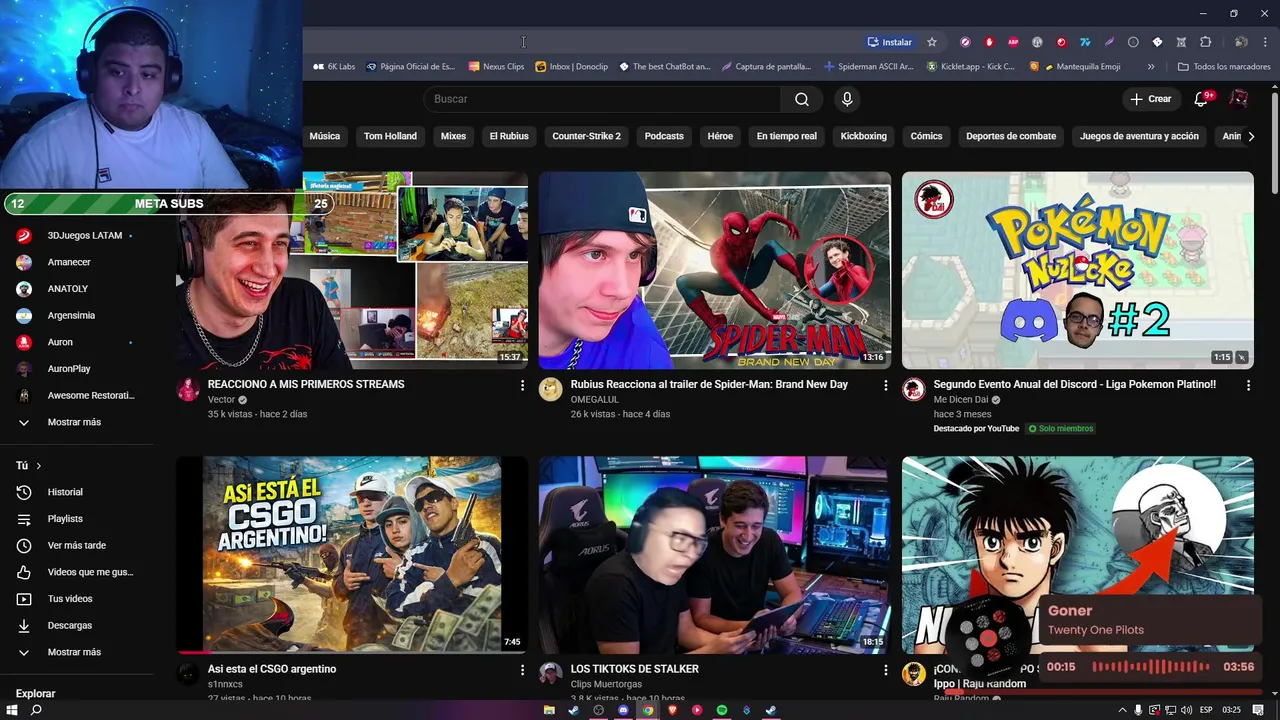Open Windows taskbar search
1280x720 pixels.
point(36,710)
